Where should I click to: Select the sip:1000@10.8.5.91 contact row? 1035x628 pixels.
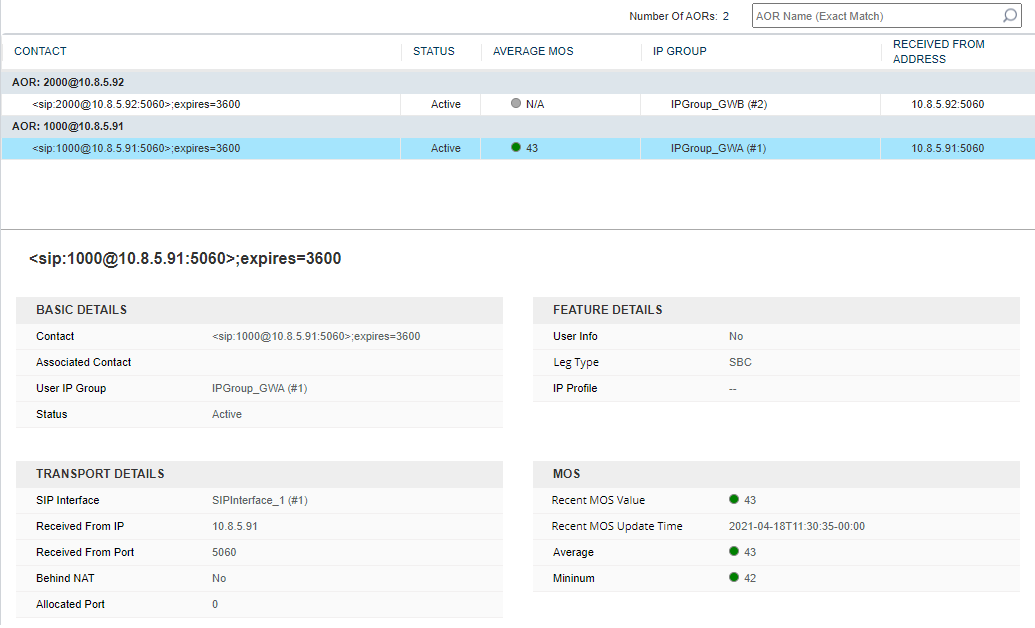point(136,148)
